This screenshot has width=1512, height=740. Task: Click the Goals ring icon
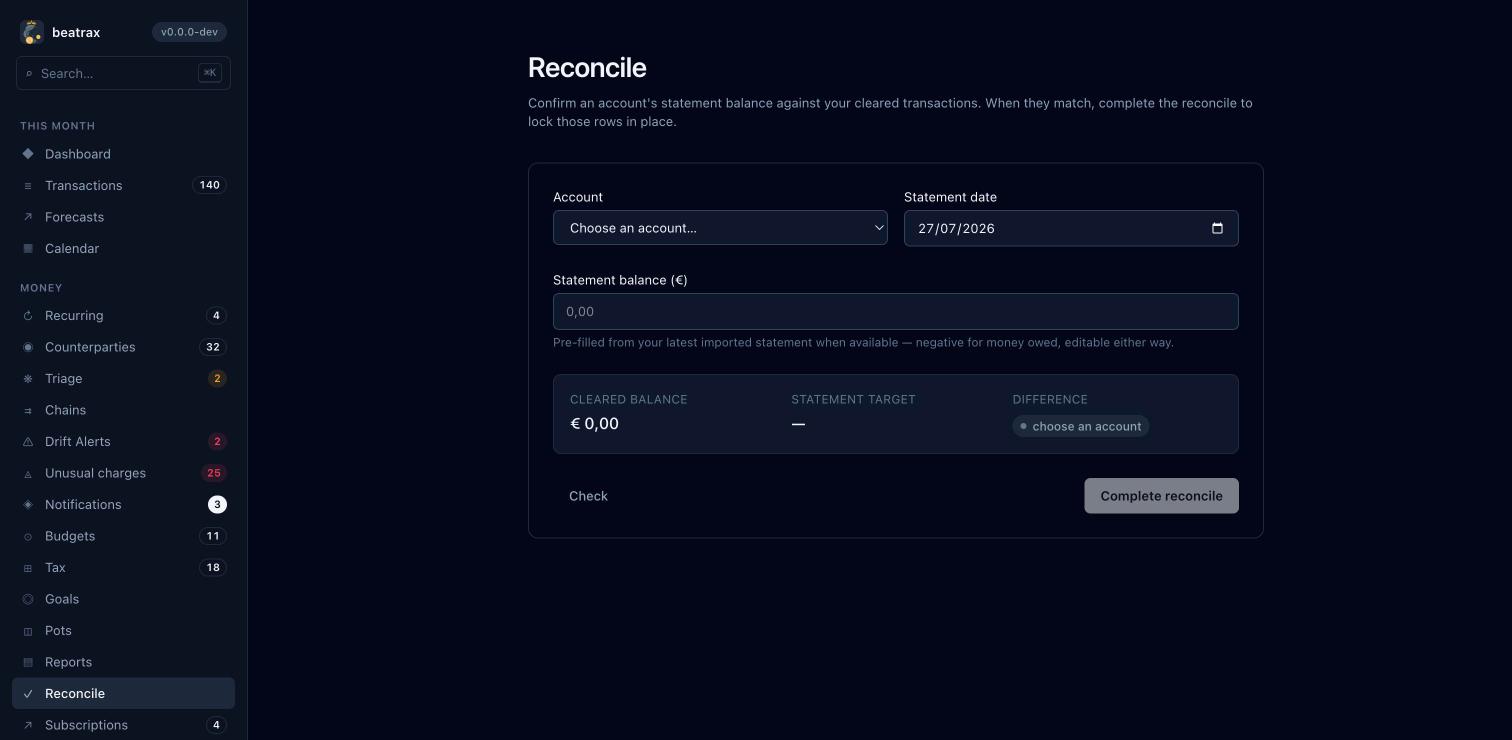click(28, 599)
